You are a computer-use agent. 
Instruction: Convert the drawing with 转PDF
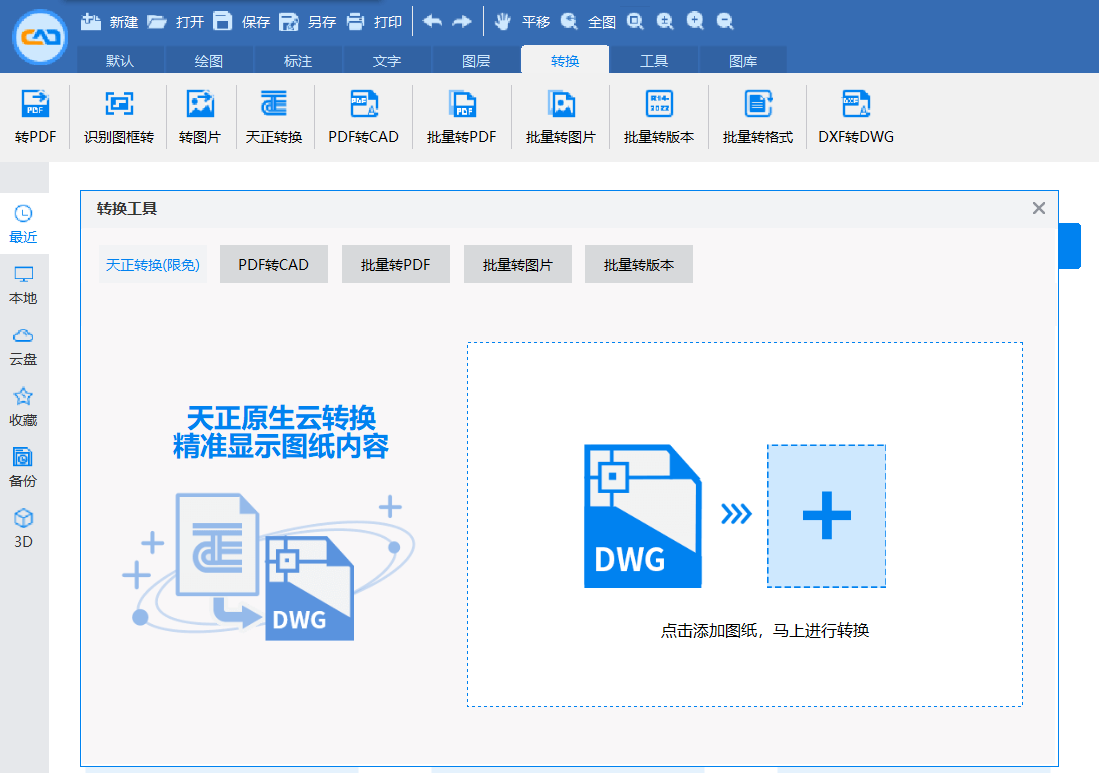pyautogui.click(x=35, y=117)
